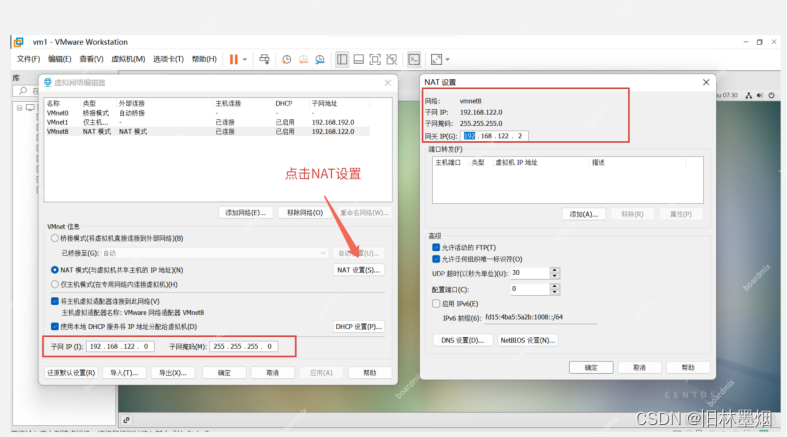Screen dimensions: 787x437
Task: Click the VMware Workstation logo in title bar
Action: (x=19, y=42)
